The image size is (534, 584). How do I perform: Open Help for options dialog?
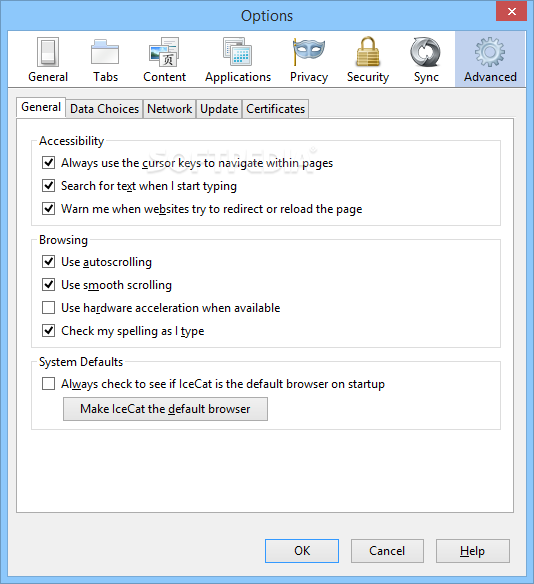473,551
